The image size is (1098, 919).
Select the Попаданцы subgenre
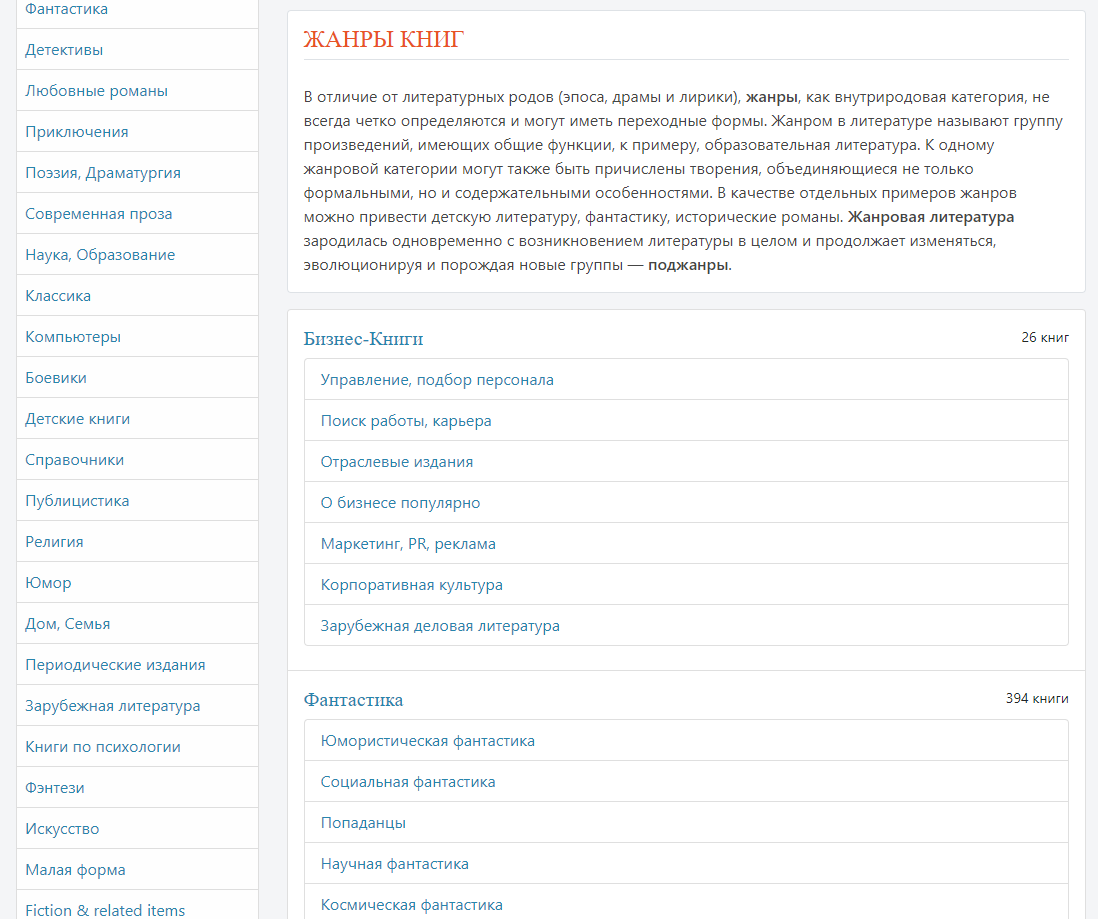[x=363, y=822]
